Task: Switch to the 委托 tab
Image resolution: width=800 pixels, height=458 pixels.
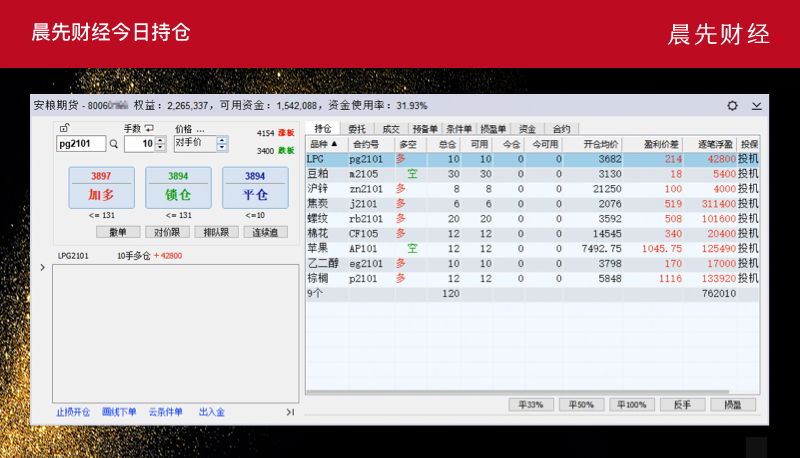Action: pos(357,129)
